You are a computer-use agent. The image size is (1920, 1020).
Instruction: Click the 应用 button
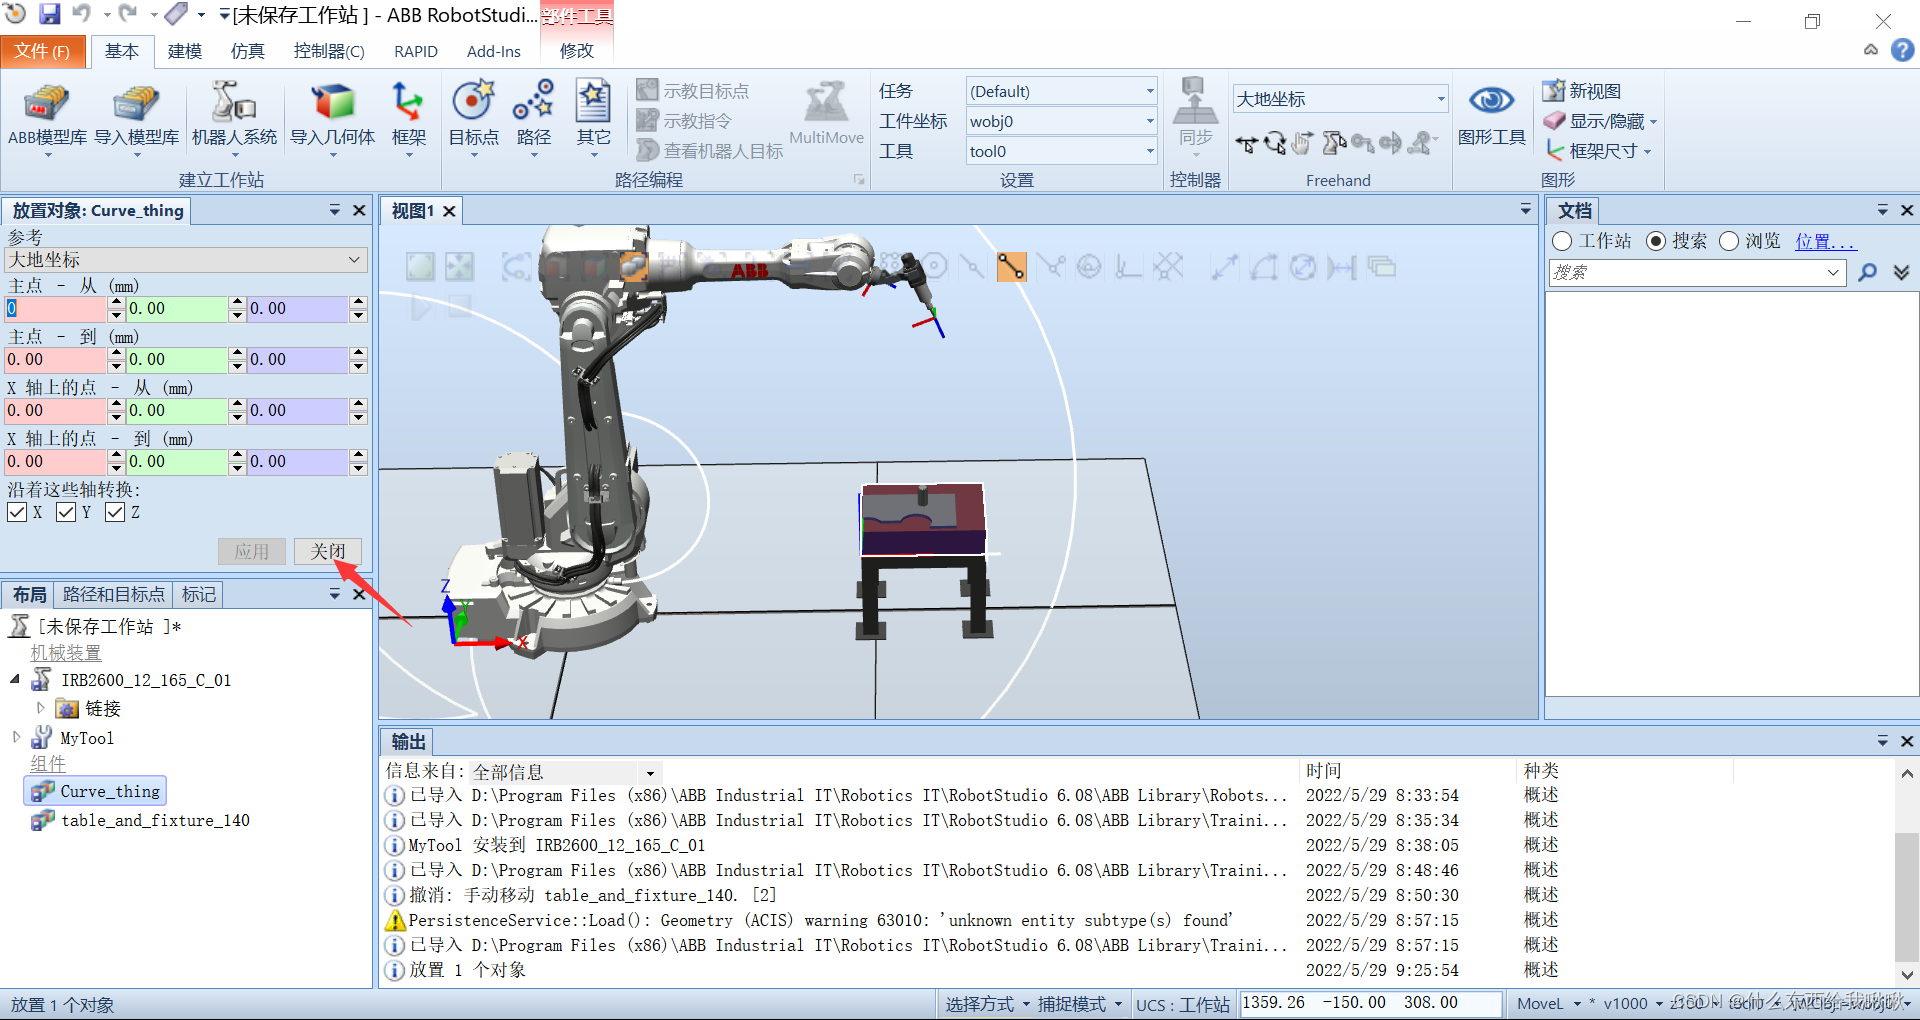click(252, 551)
